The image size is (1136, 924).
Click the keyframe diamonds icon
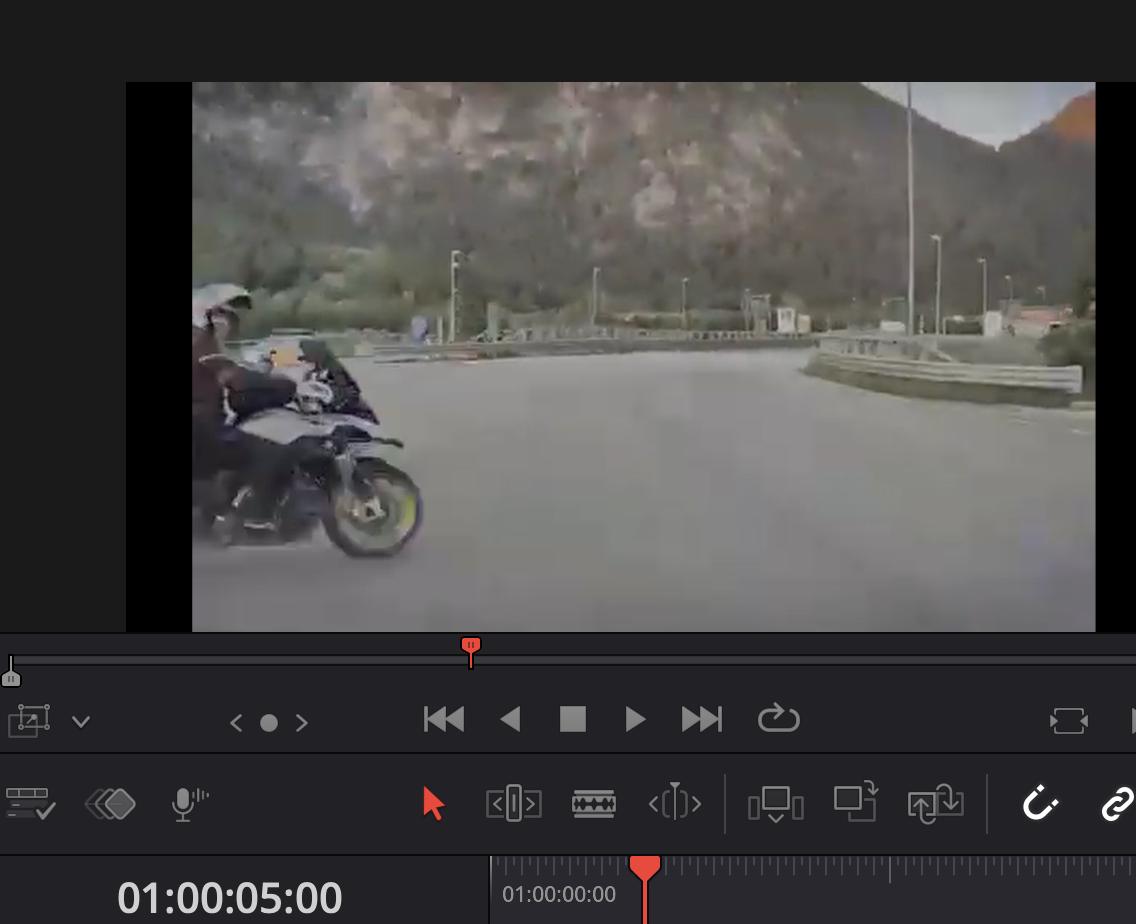pos(110,804)
